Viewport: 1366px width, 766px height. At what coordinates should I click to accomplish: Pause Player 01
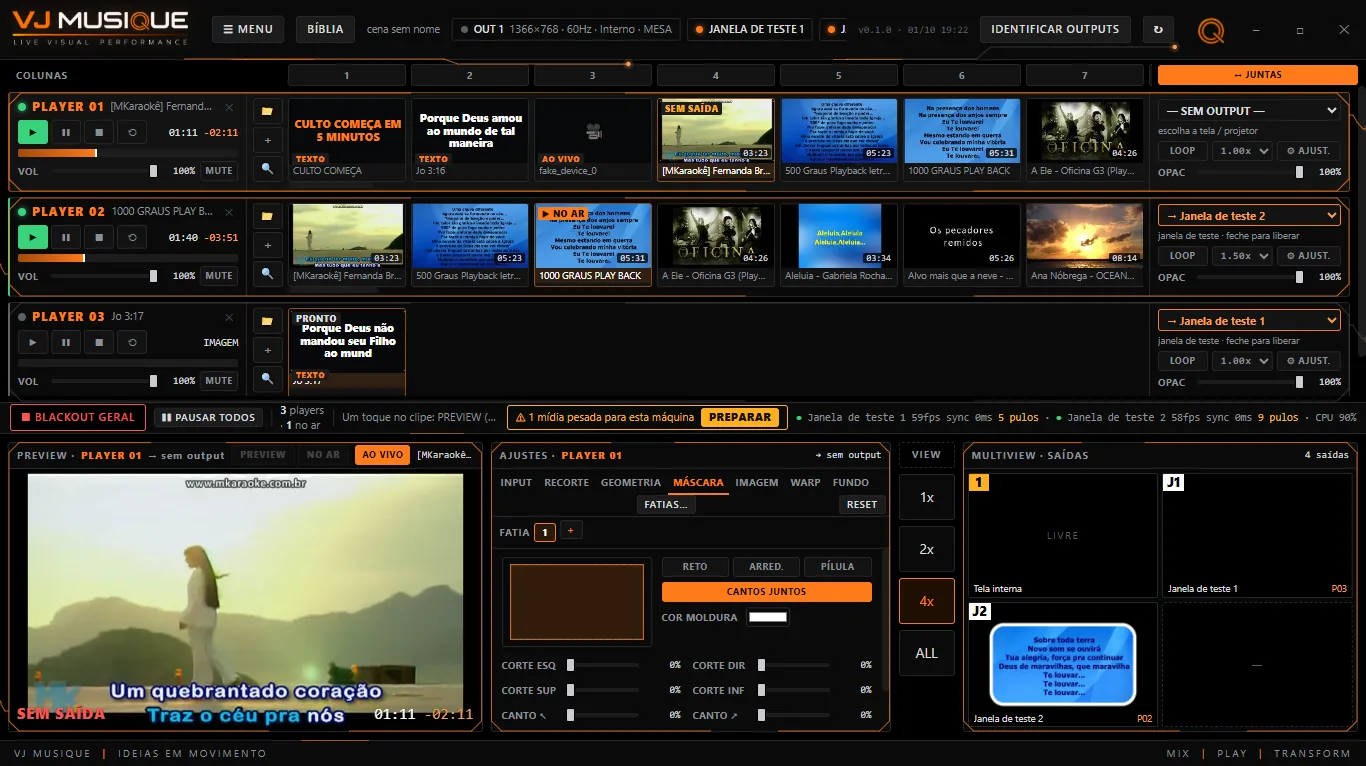click(x=66, y=132)
